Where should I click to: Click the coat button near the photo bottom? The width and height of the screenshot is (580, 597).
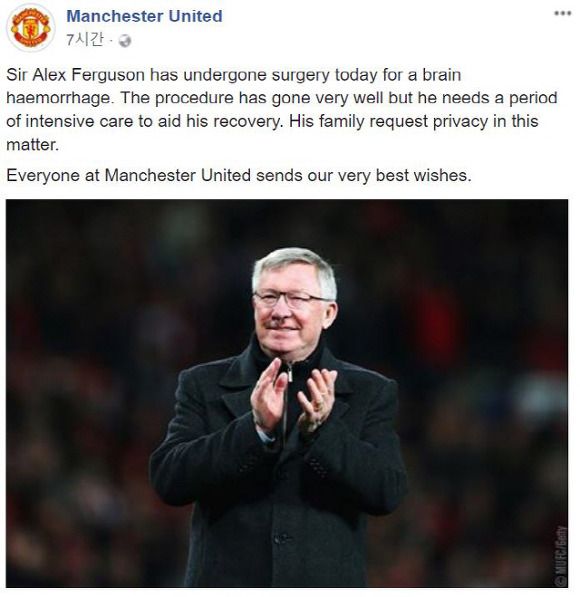[x=281, y=538]
